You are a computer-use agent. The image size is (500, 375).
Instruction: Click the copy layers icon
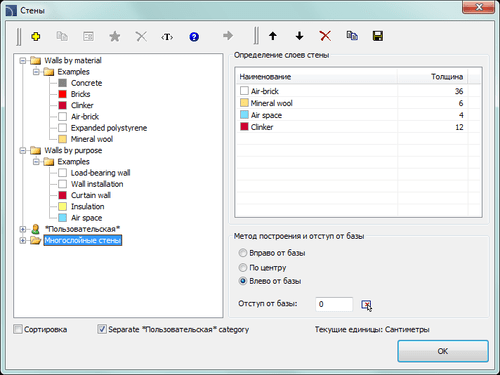coord(352,35)
